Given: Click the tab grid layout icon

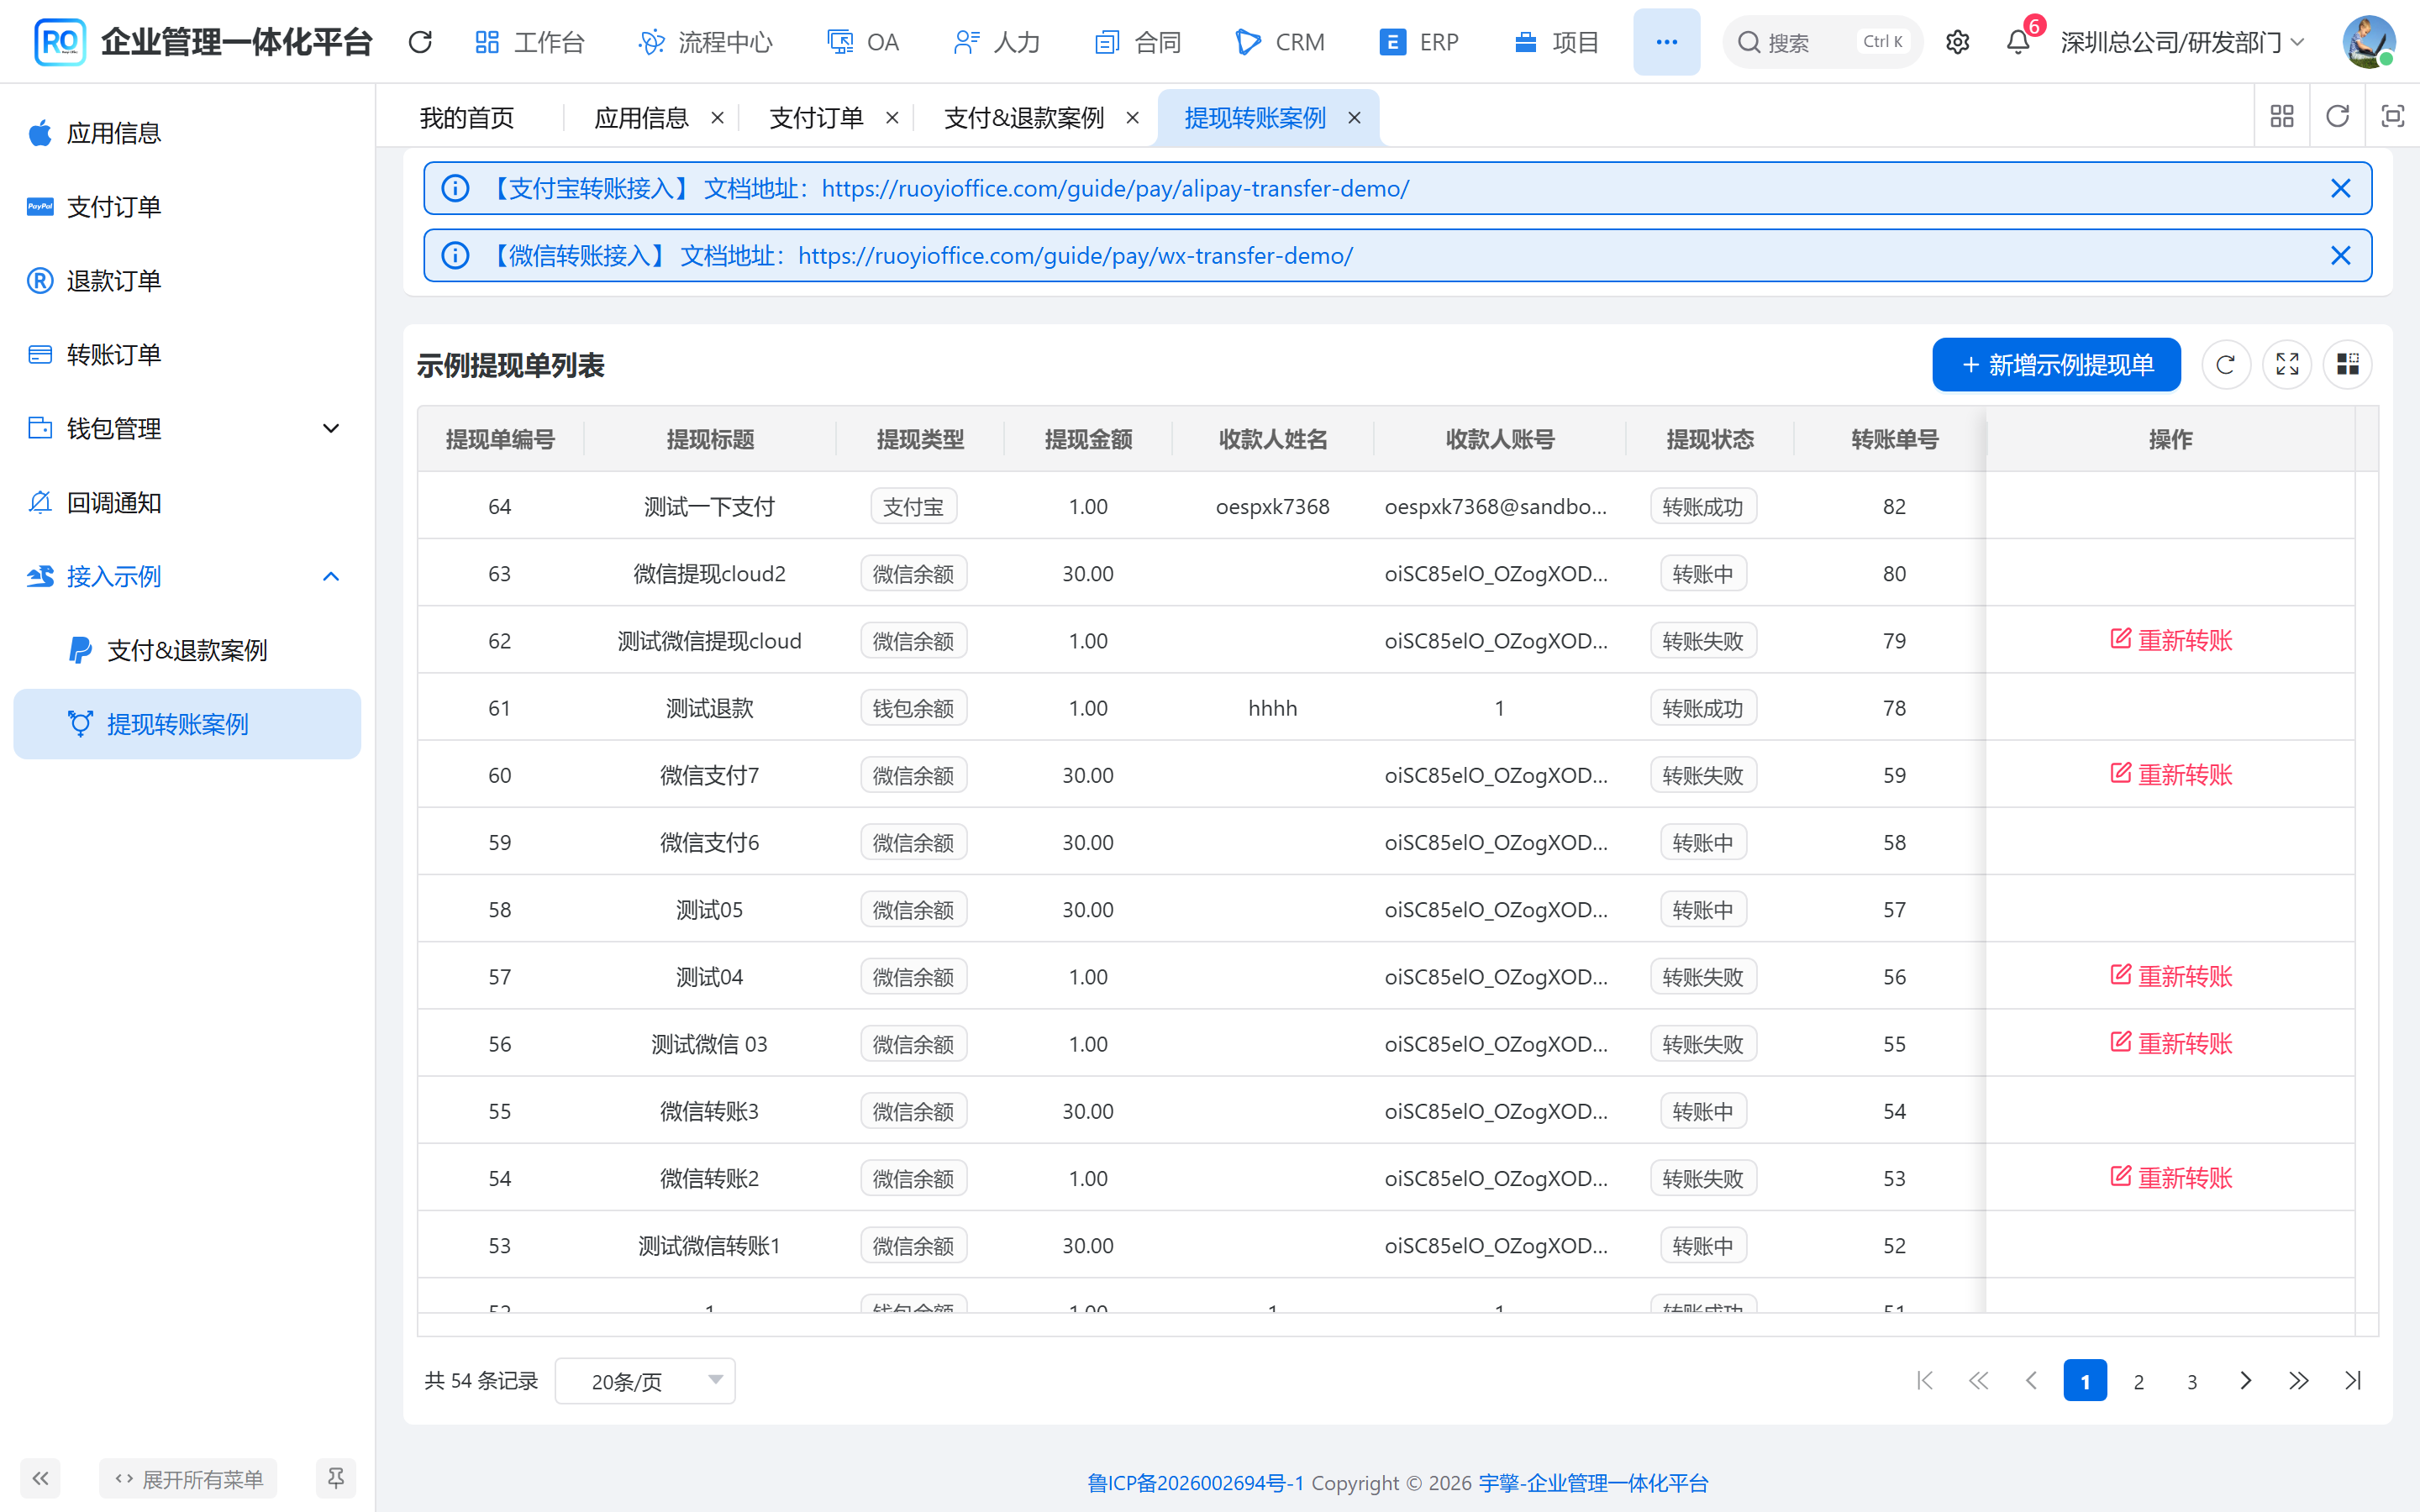Looking at the screenshot, I should (x=2282, y=116).
